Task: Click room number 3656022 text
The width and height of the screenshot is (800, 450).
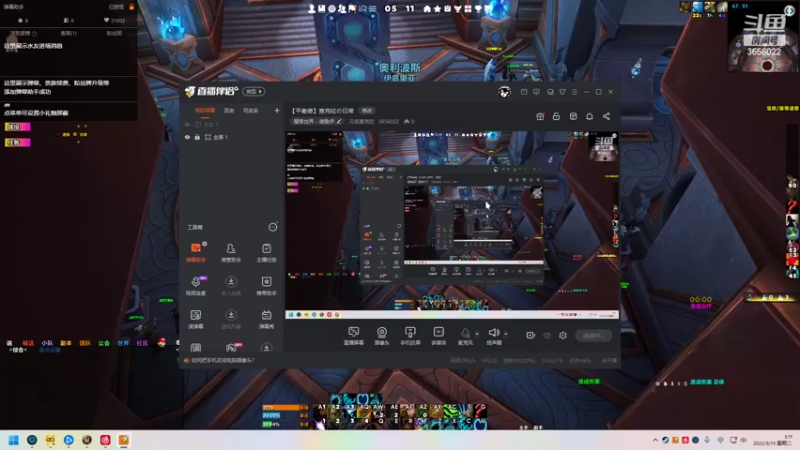Action: [x=389, y=121]
